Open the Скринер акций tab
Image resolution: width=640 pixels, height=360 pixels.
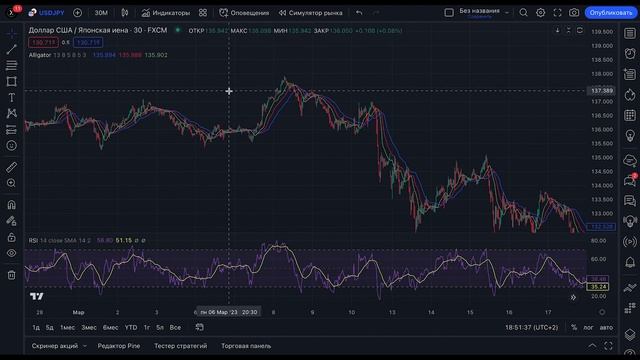55,346
